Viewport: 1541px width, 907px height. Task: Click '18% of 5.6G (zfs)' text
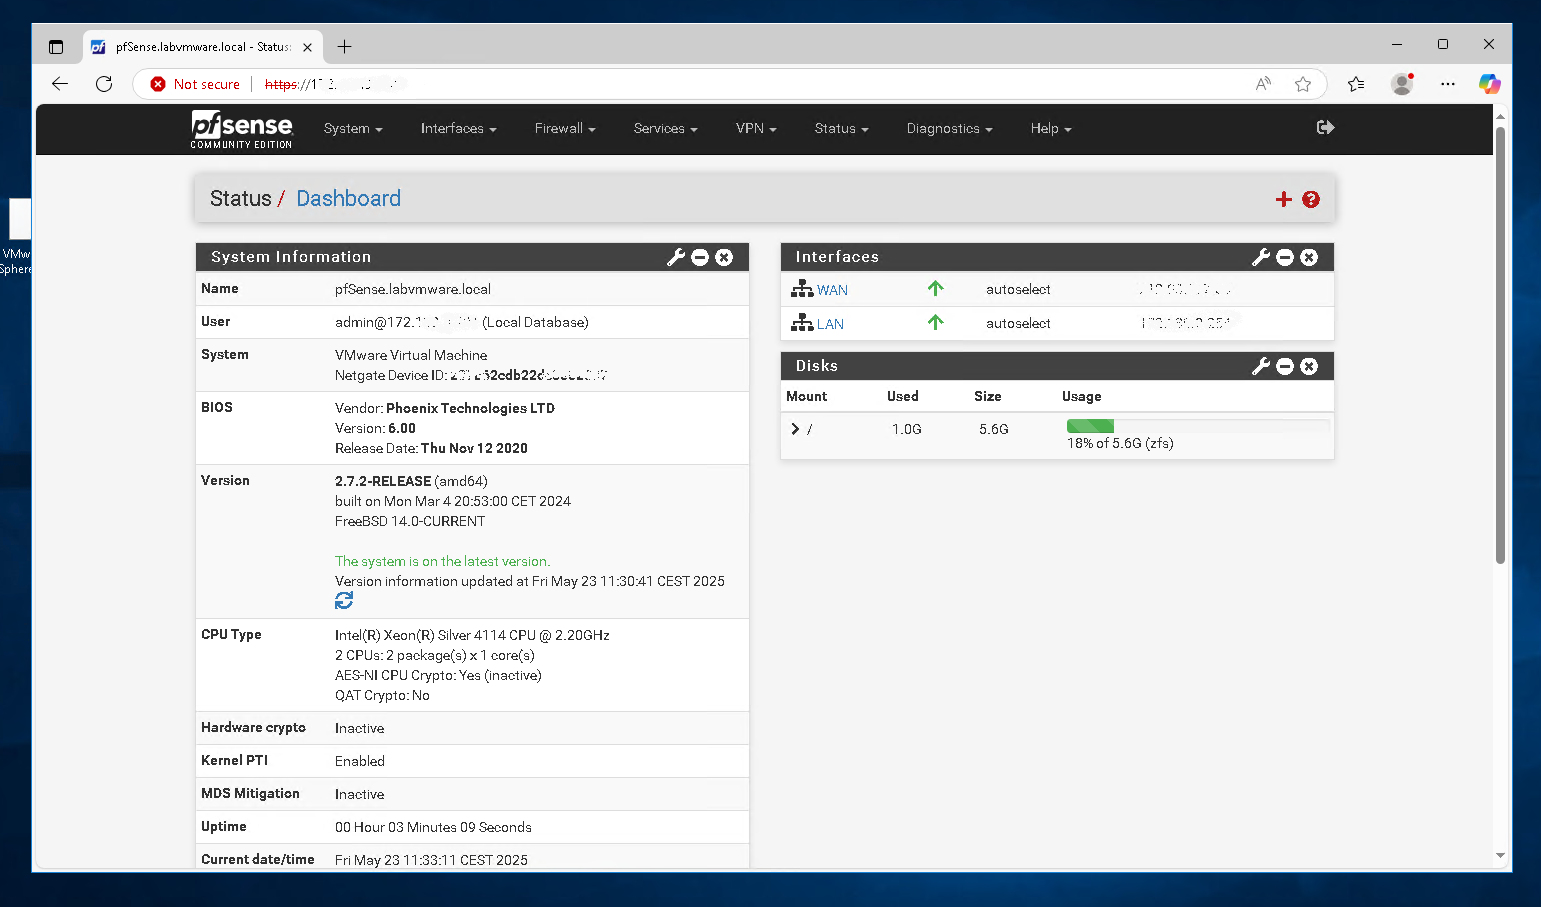1120,443
